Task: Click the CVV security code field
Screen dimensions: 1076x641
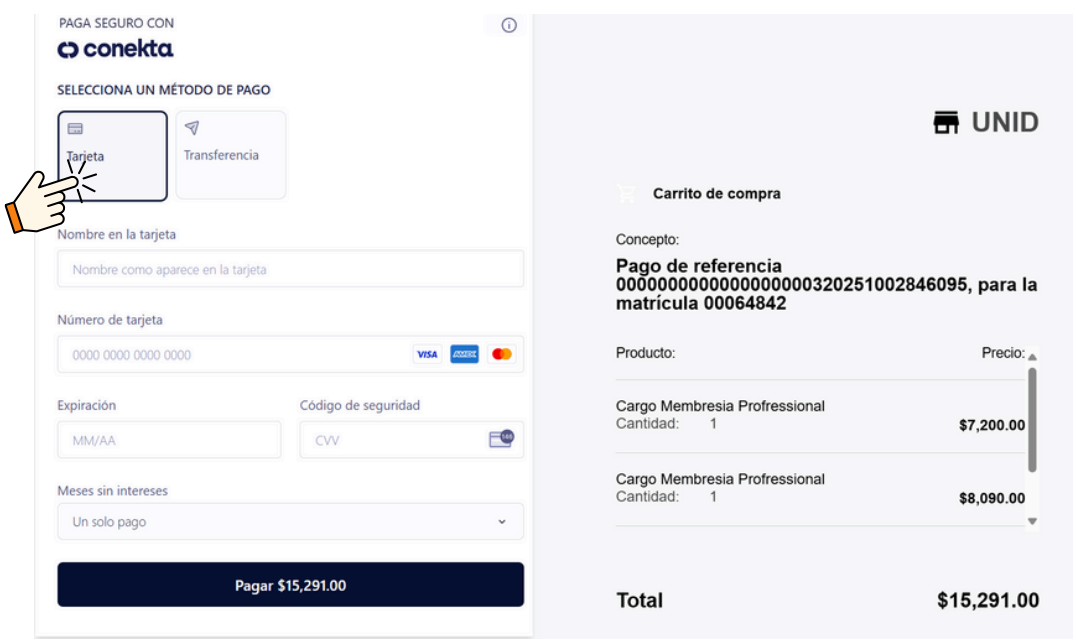Action: click(x=390, y=440)
